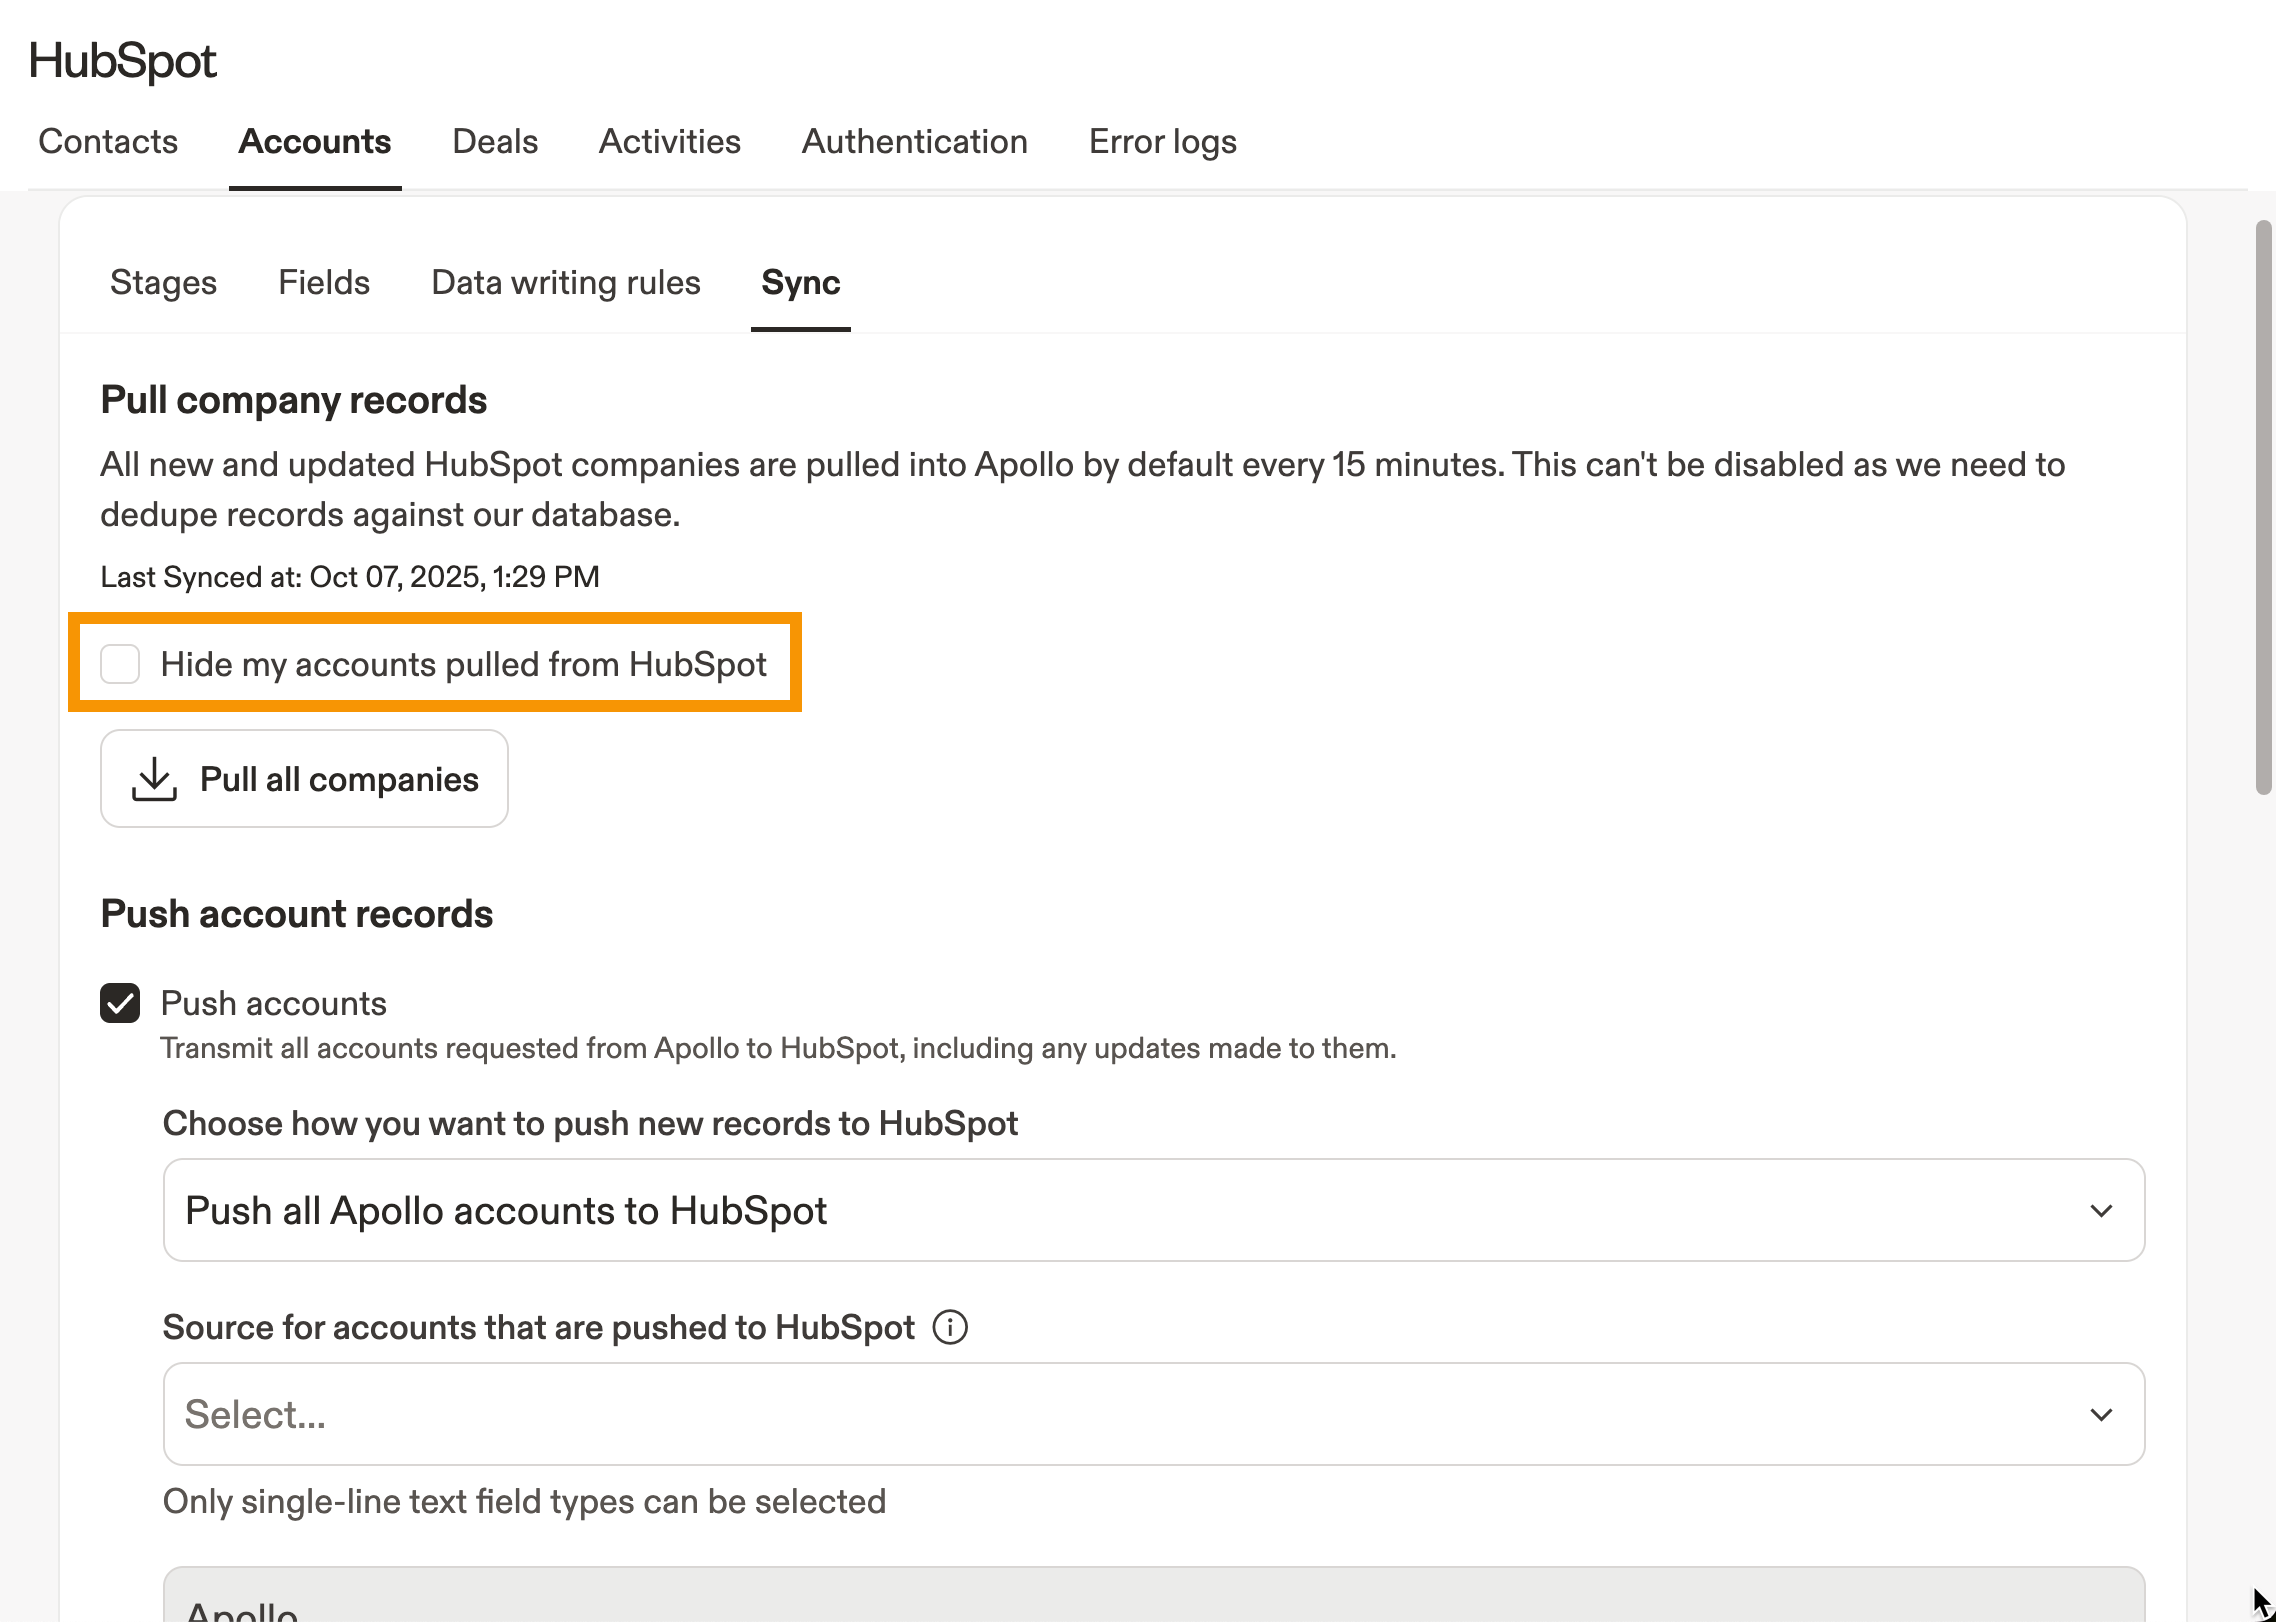2276x1622 pixels.
Task: Click the info icon beside Source for accounts
Action: click(x=949, y=1328)
